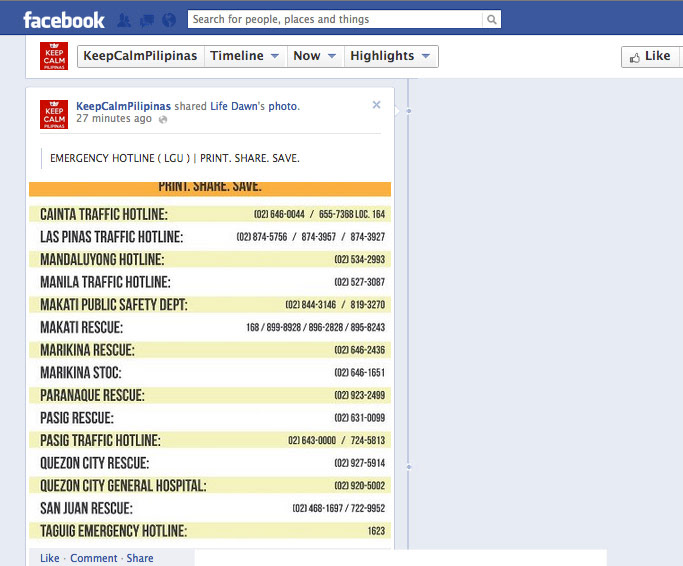Open the notifications globe icon

(x=169, y=20)
